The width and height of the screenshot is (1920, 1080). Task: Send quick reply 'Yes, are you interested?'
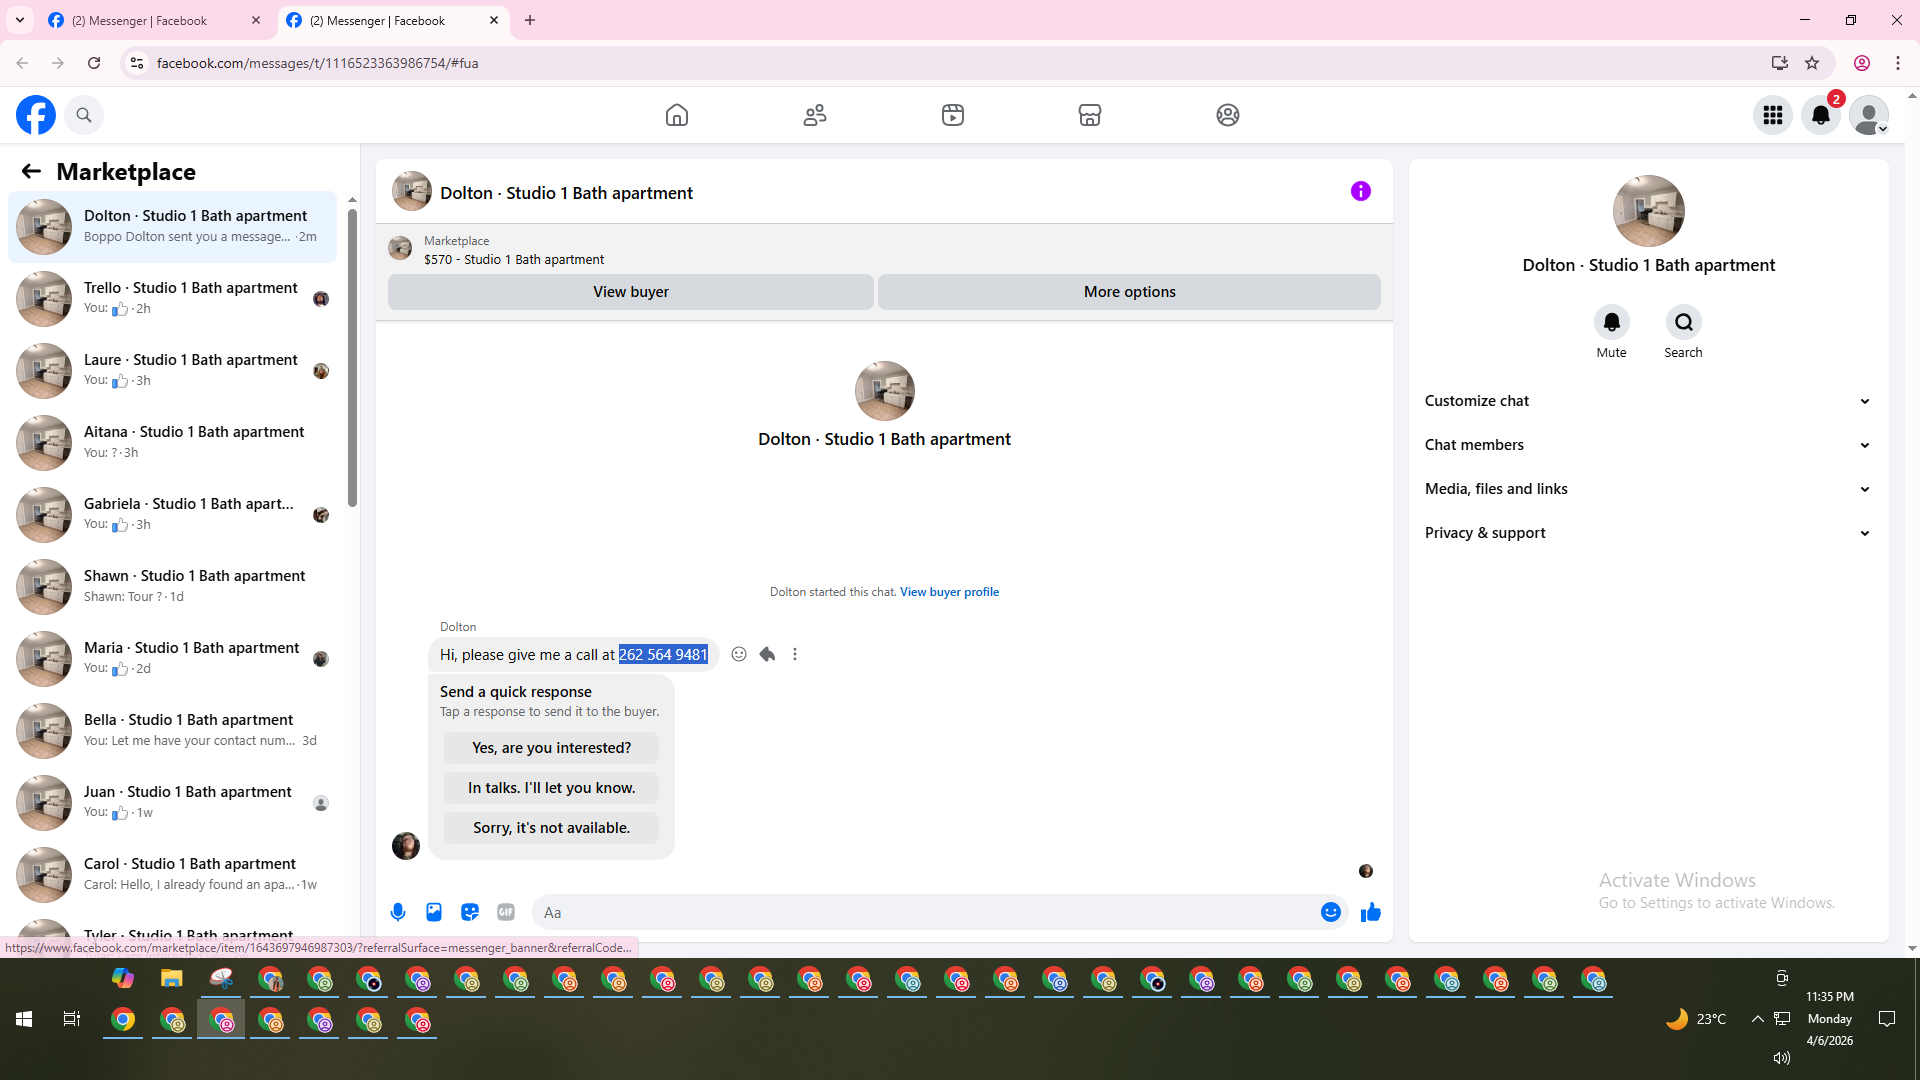click(x=551, y=748)
